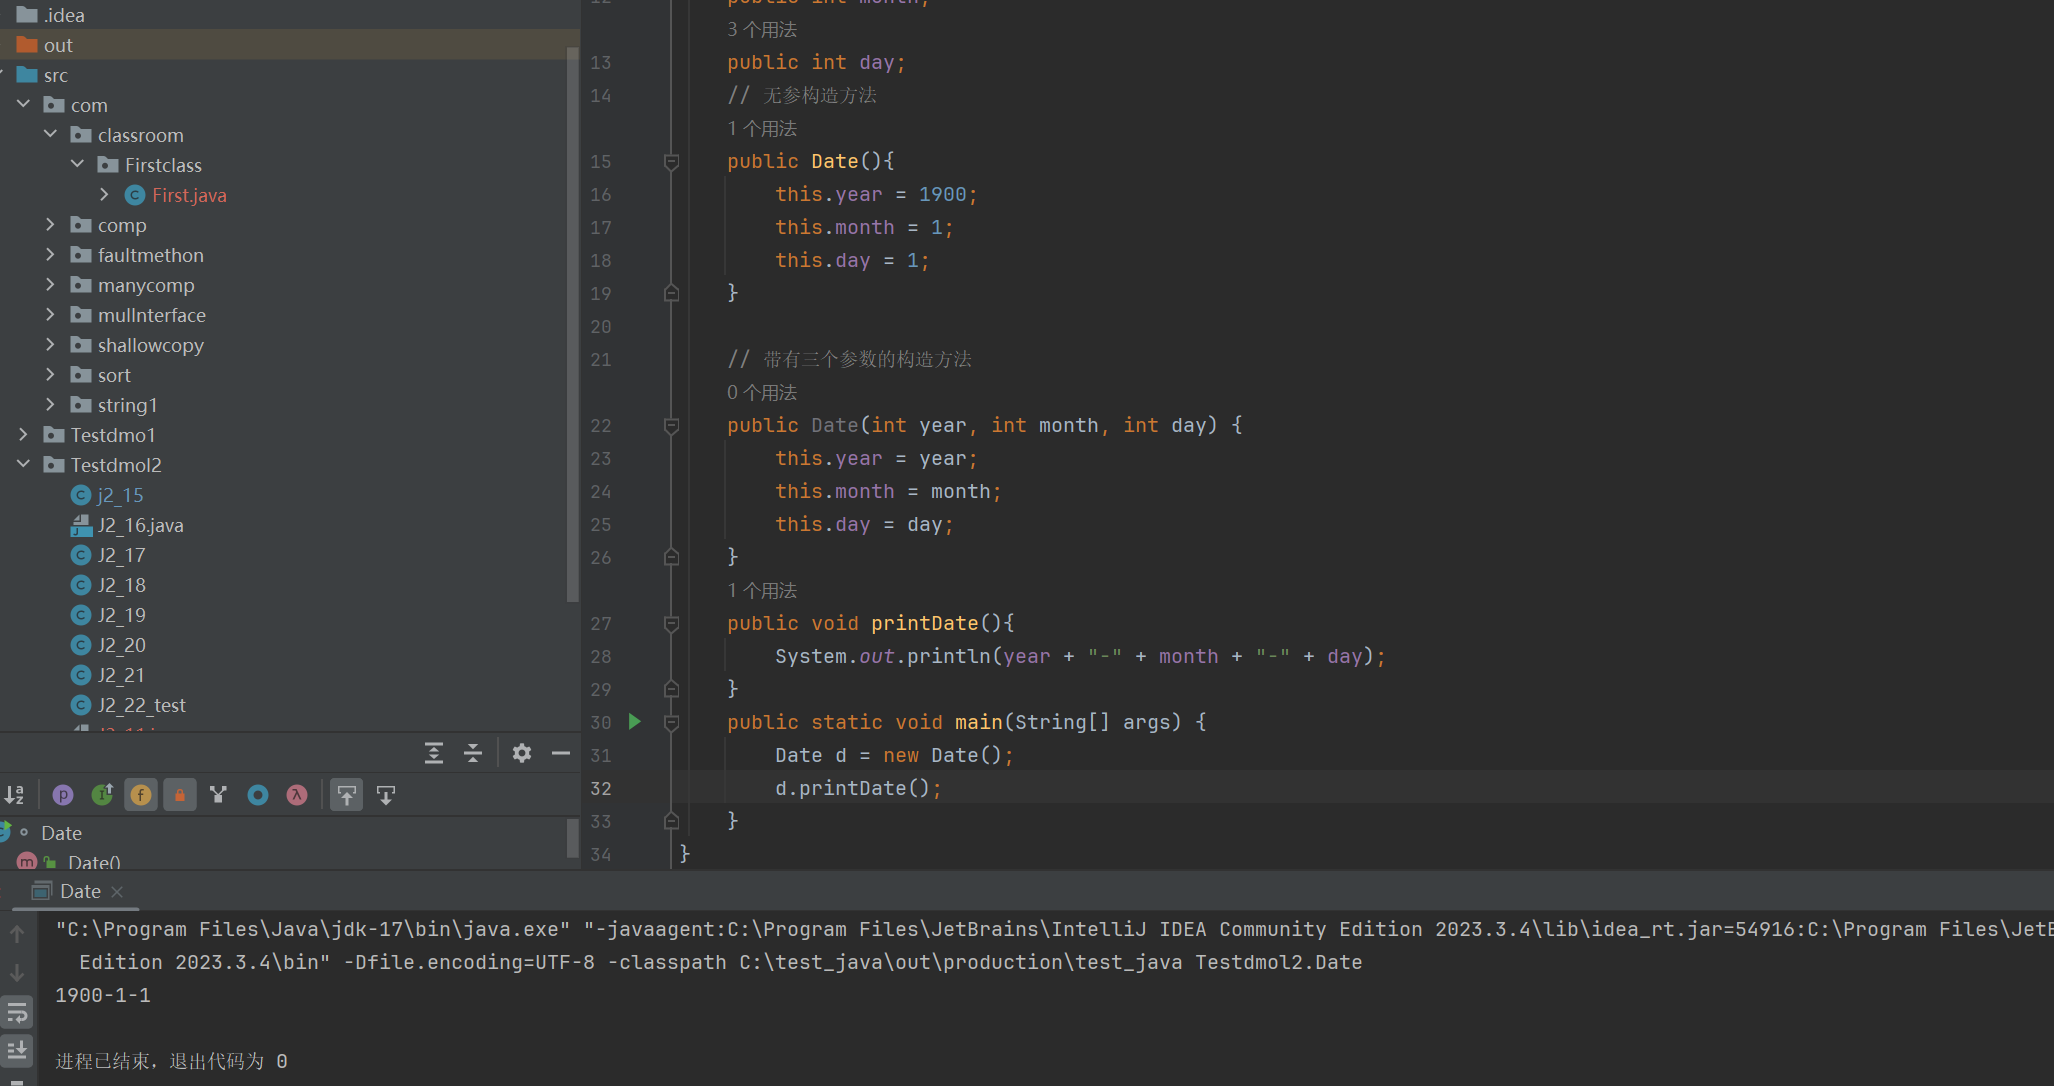Fold main method at line 30
Screen dimensions: 2054x1086
(672, 722)
